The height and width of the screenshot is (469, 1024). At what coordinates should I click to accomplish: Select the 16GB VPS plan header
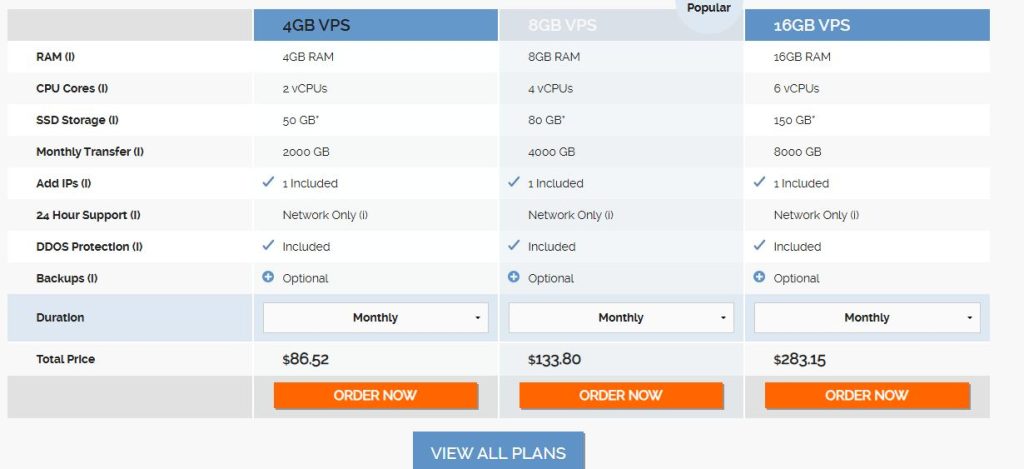867,25
